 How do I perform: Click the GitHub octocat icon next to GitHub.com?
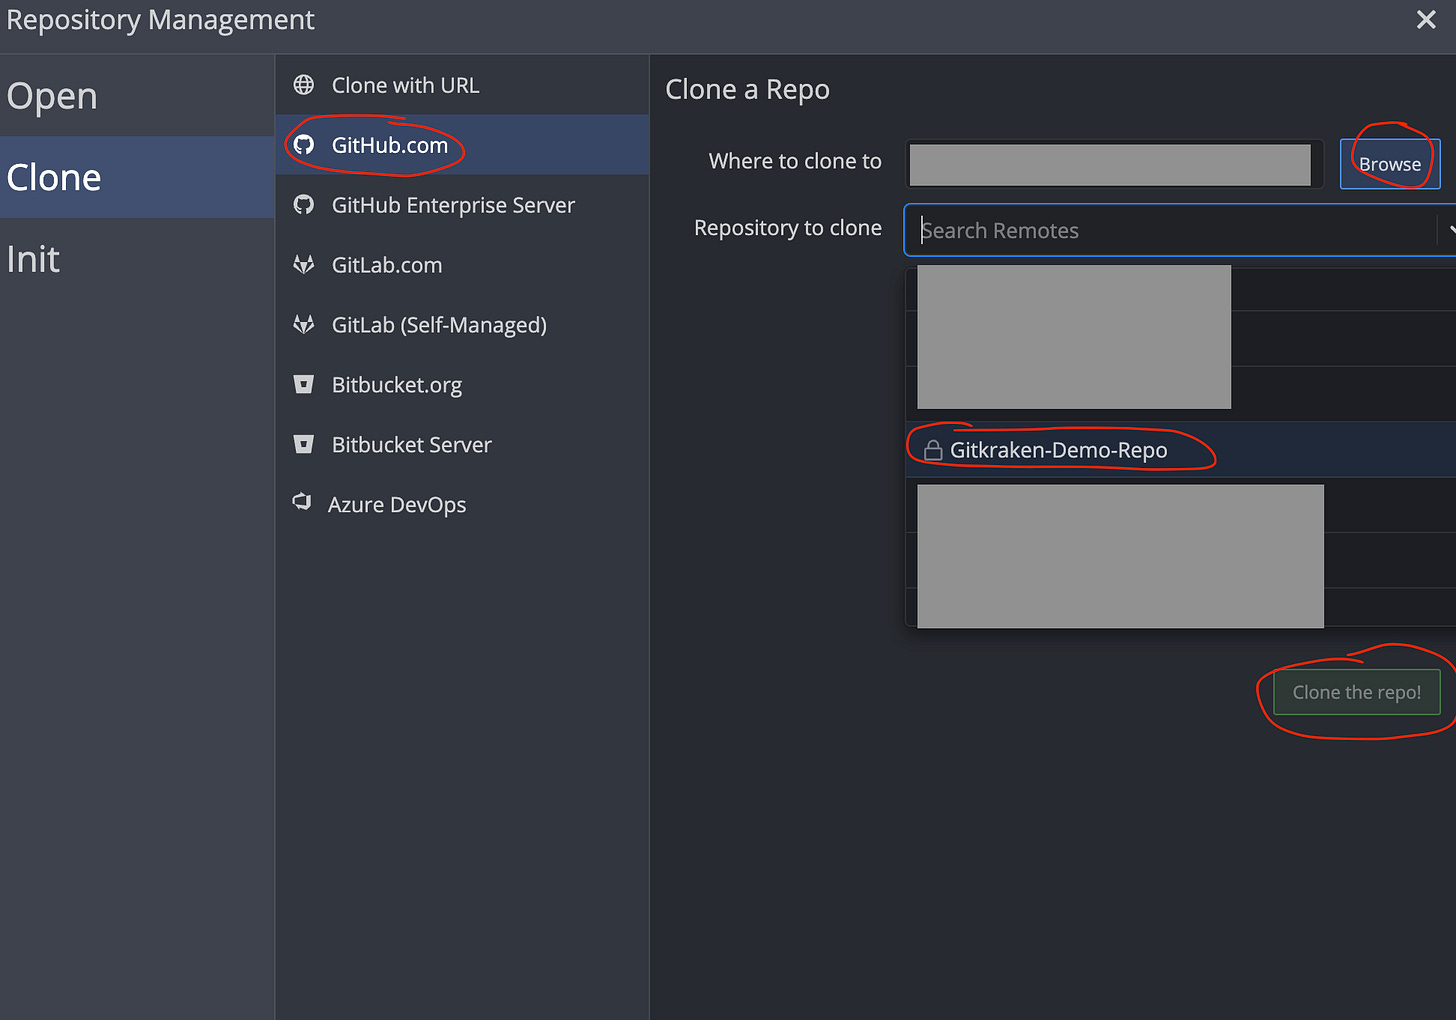click(304, 145)
